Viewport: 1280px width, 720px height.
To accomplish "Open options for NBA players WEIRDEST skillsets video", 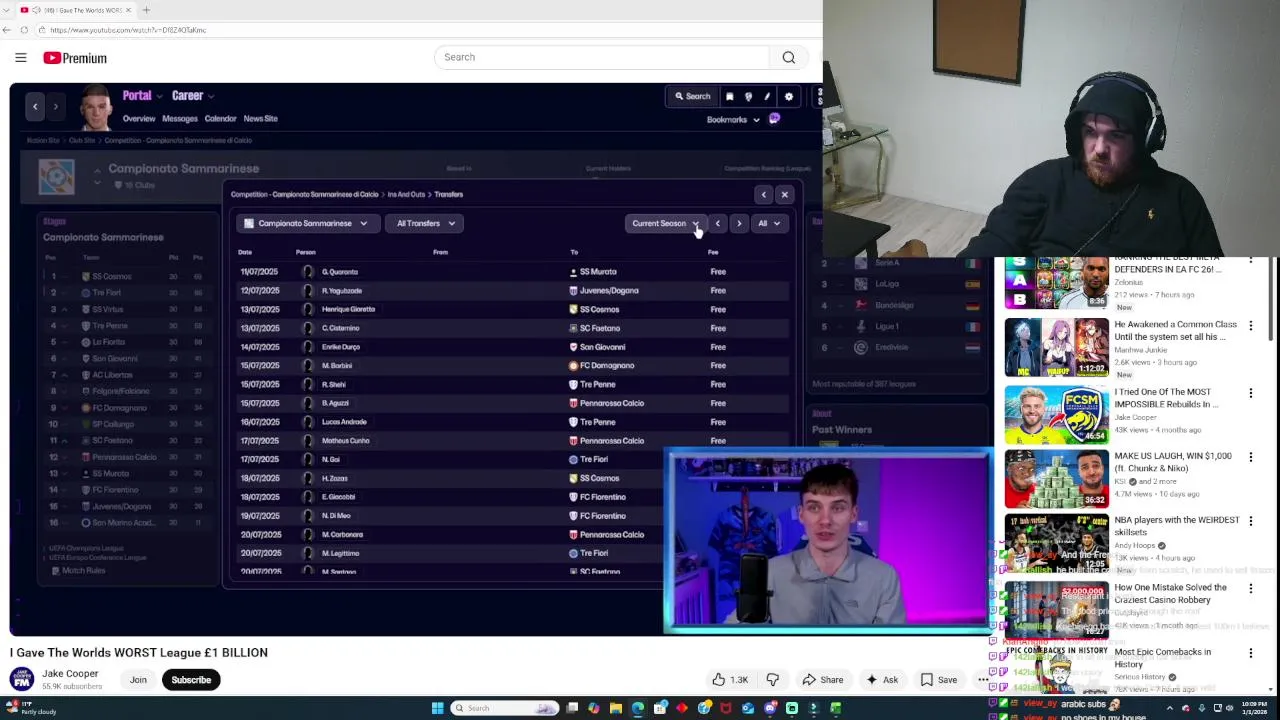I will coord(1250,522).
